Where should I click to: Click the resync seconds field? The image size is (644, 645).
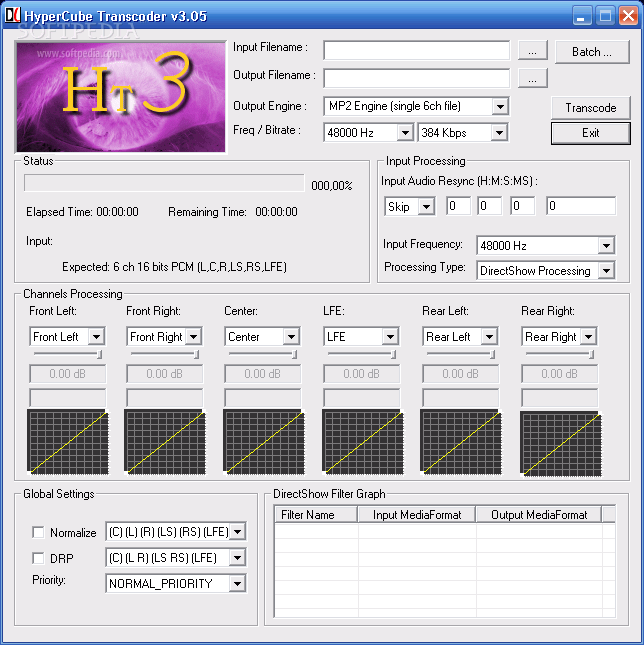click(522, 206)
